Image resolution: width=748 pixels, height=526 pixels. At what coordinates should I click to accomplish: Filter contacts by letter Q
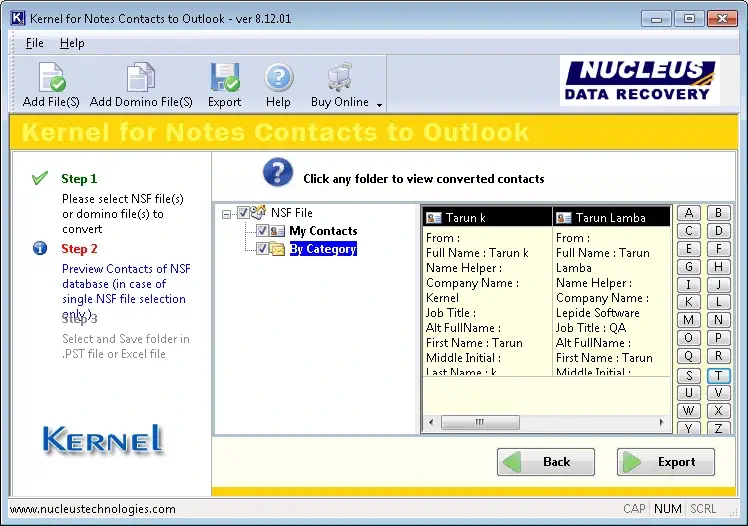click(689, 356)
